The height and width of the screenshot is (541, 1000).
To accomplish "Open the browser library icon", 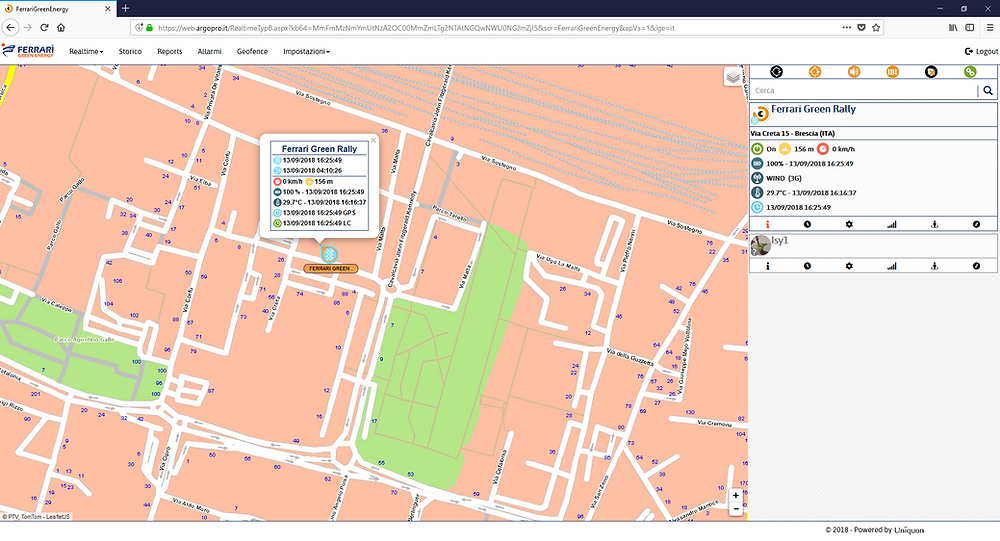I will [x=953, y=27].
